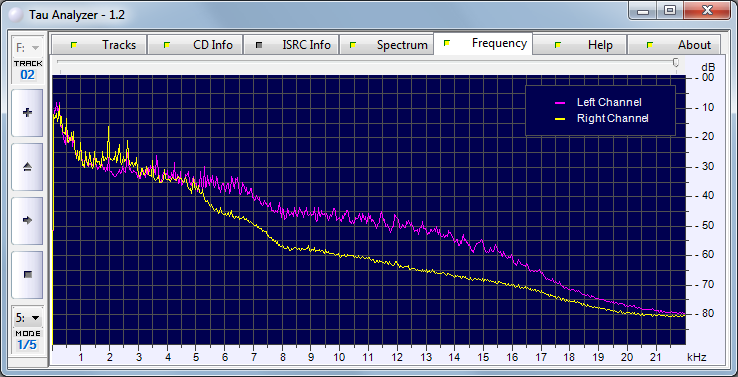Click the yellow indicator on About tab
This screenshot has width=738, height=377.
(650, 45)
